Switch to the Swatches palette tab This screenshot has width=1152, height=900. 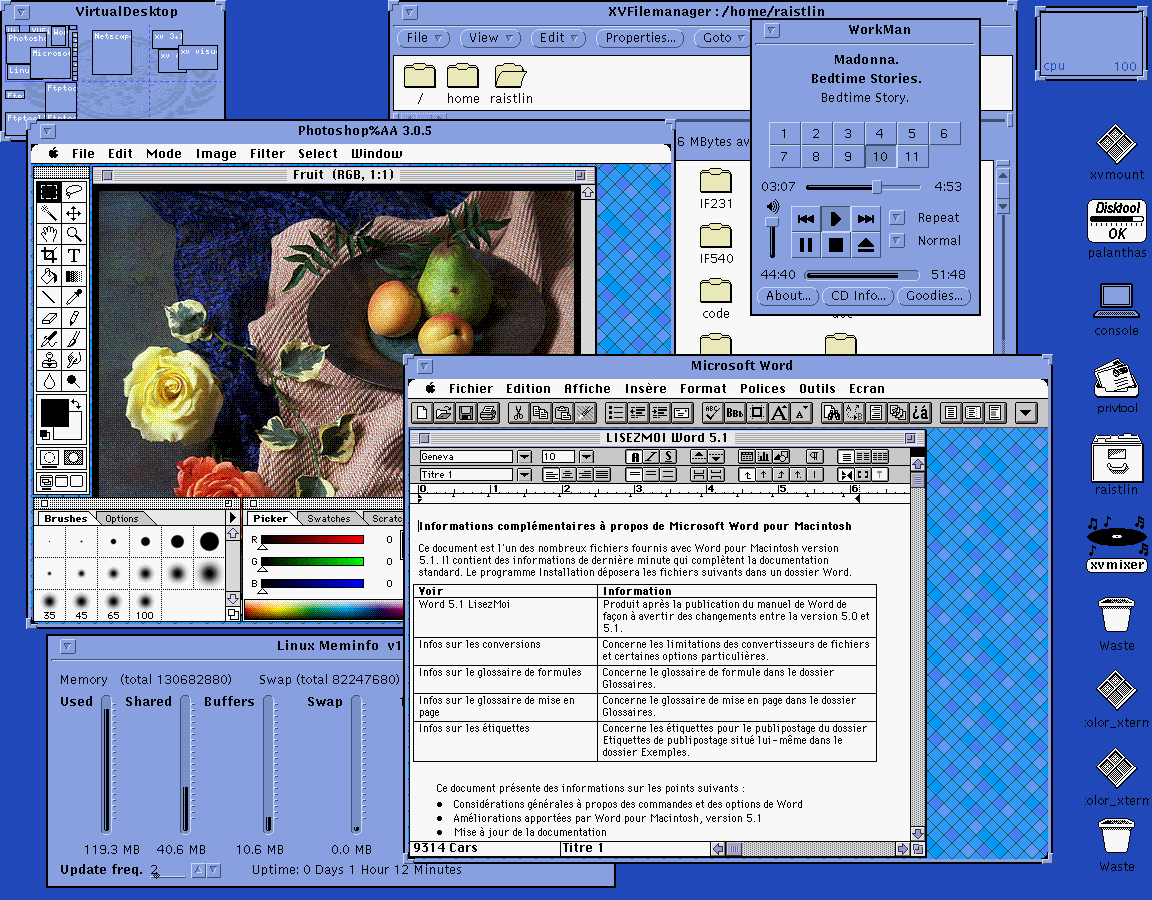328,518
